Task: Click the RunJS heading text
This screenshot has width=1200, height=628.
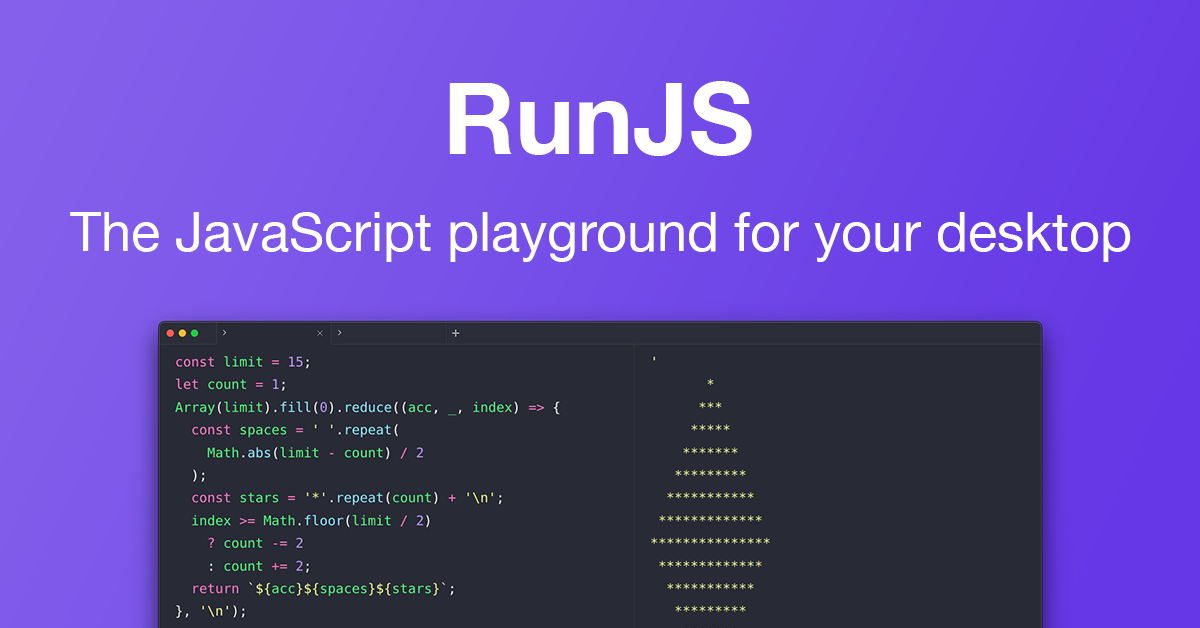Action: [x=600, y=118]
